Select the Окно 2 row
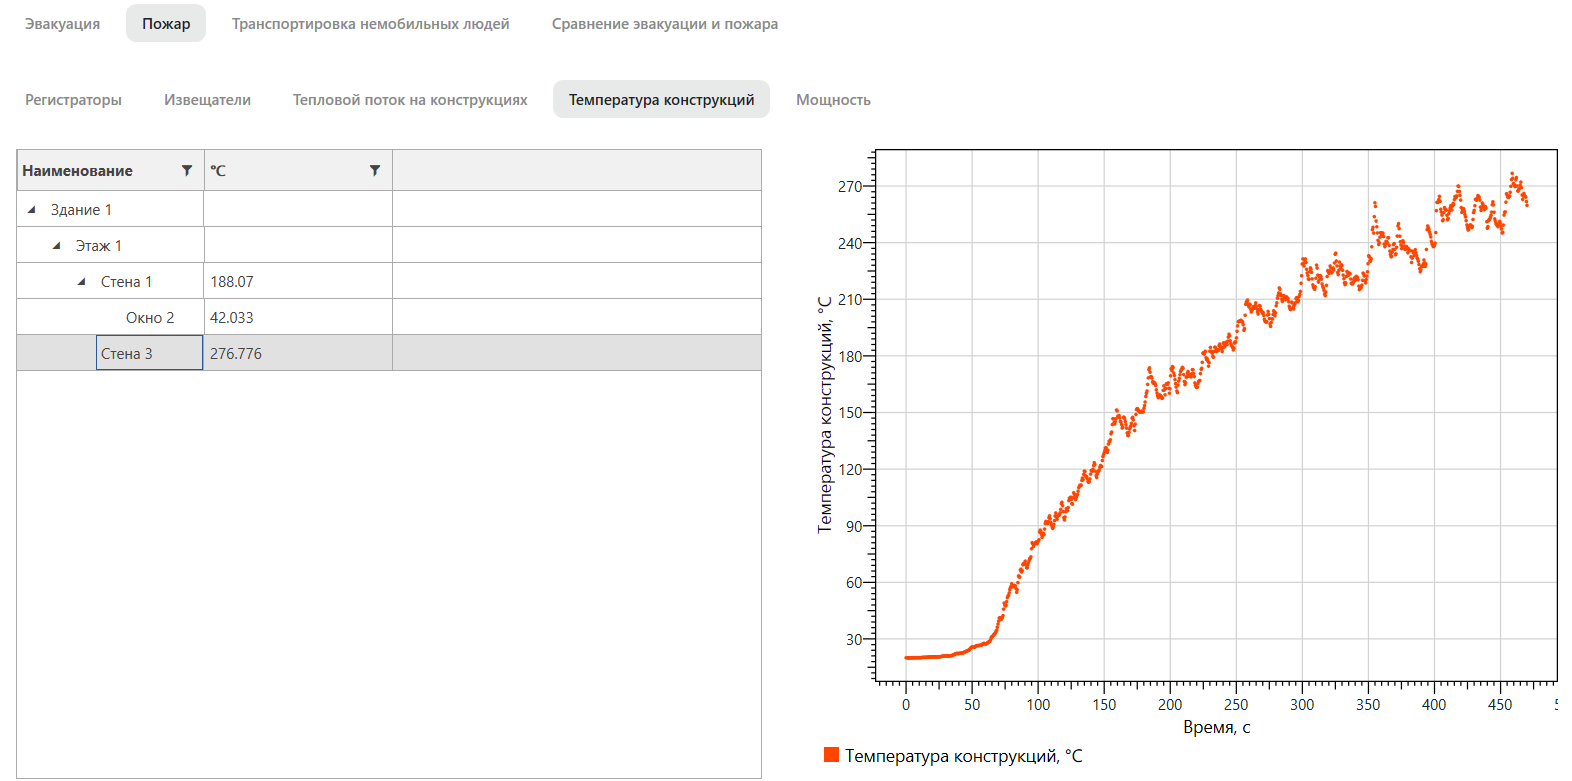1572x781 pixels. click(389, 317)
